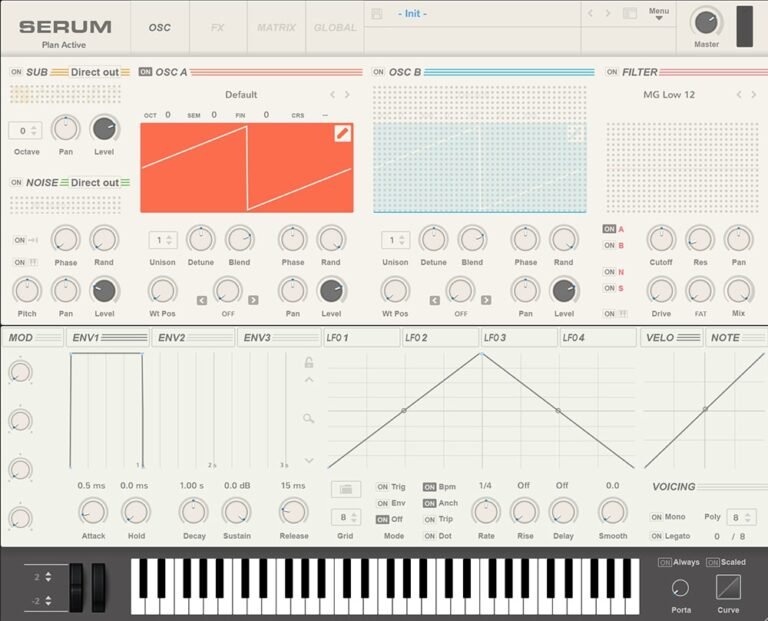Toggle OSC A ON switch
768x621 pixels.
(x=145, y=72)
